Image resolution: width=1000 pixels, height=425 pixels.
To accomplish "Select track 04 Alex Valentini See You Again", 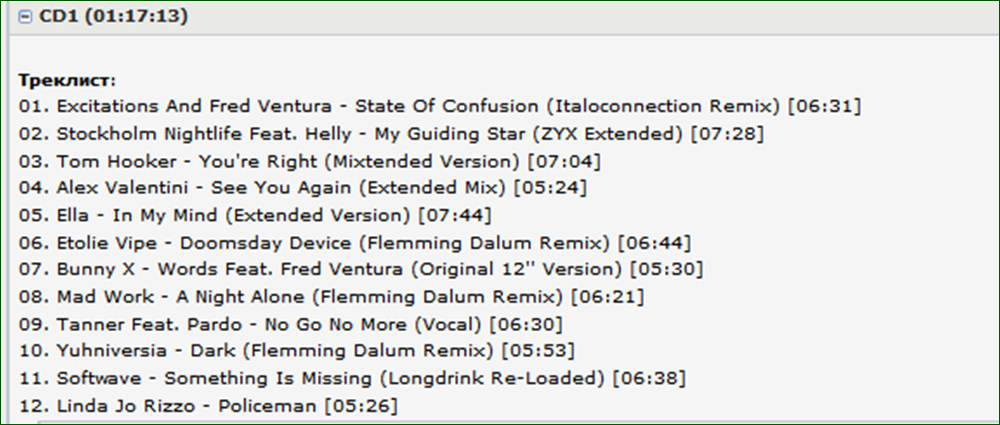I will (x=302, y=189).
